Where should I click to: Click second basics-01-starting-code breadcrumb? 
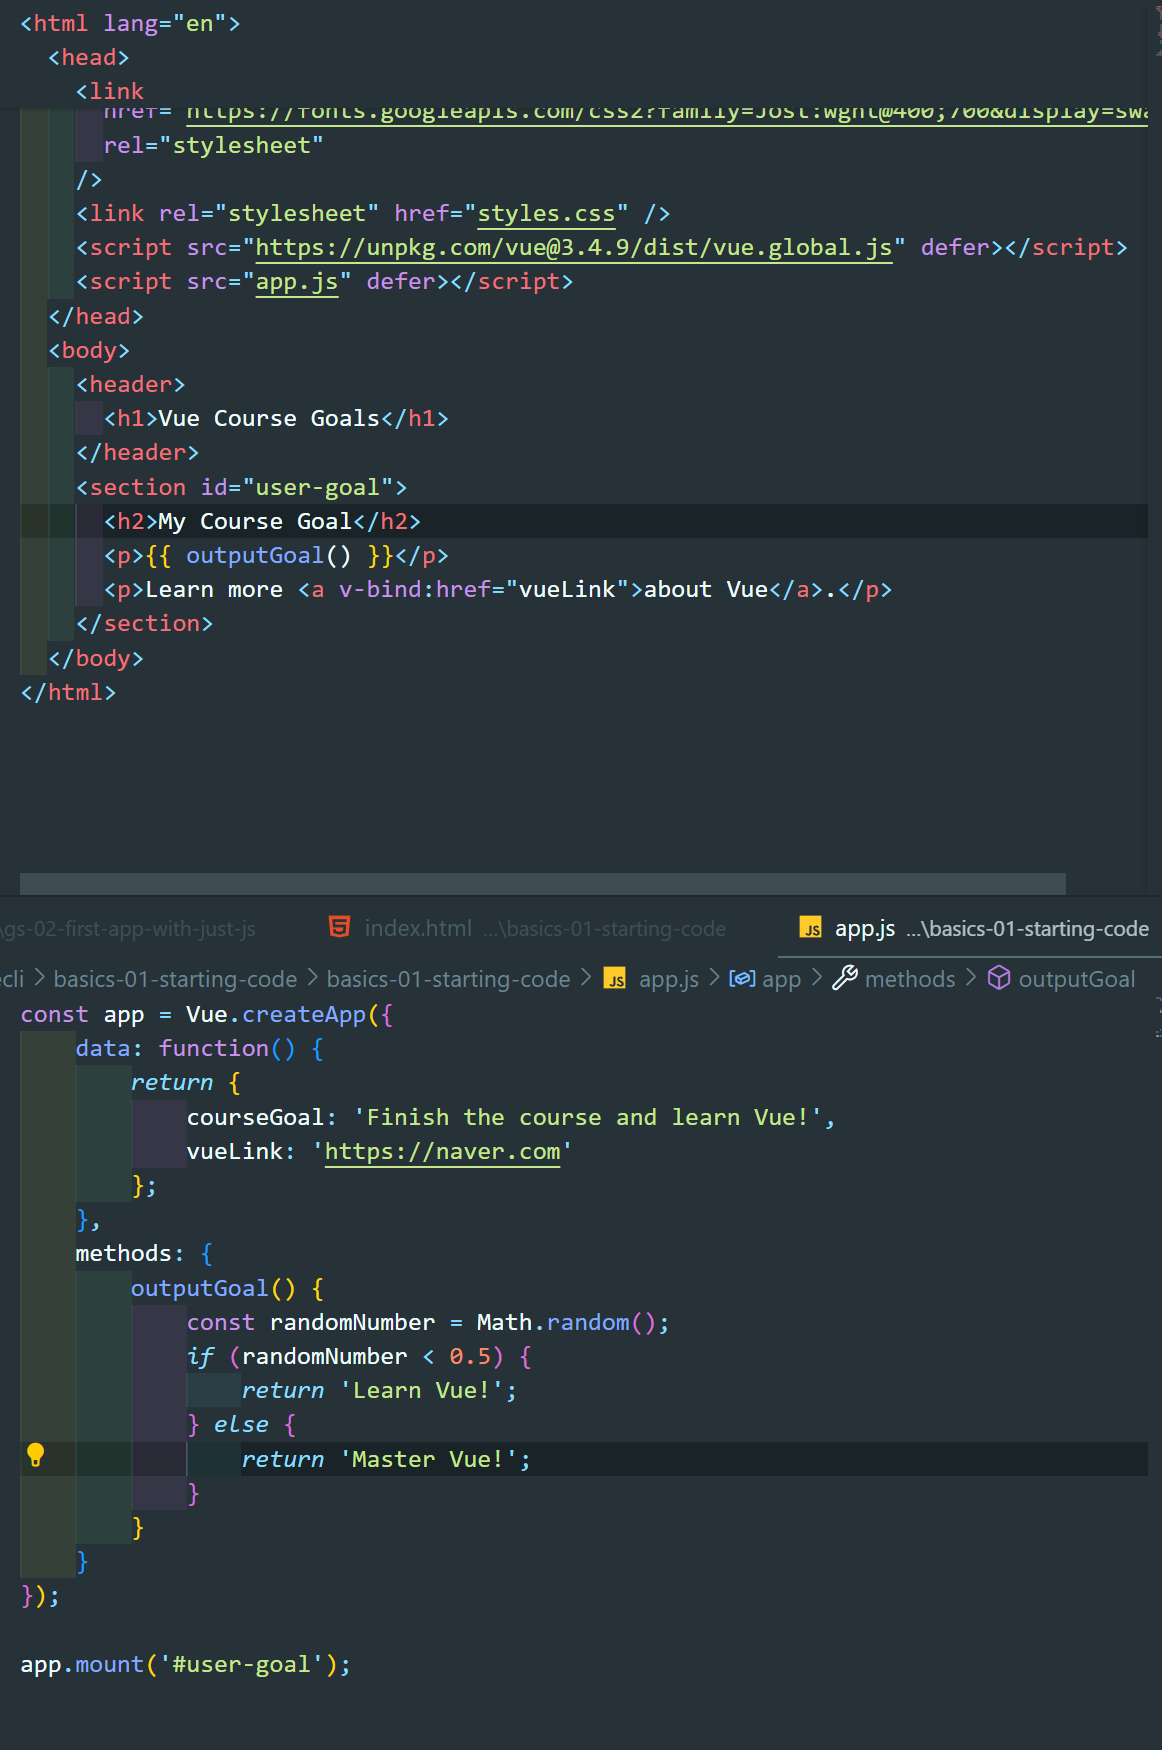(x=448, y=979)
